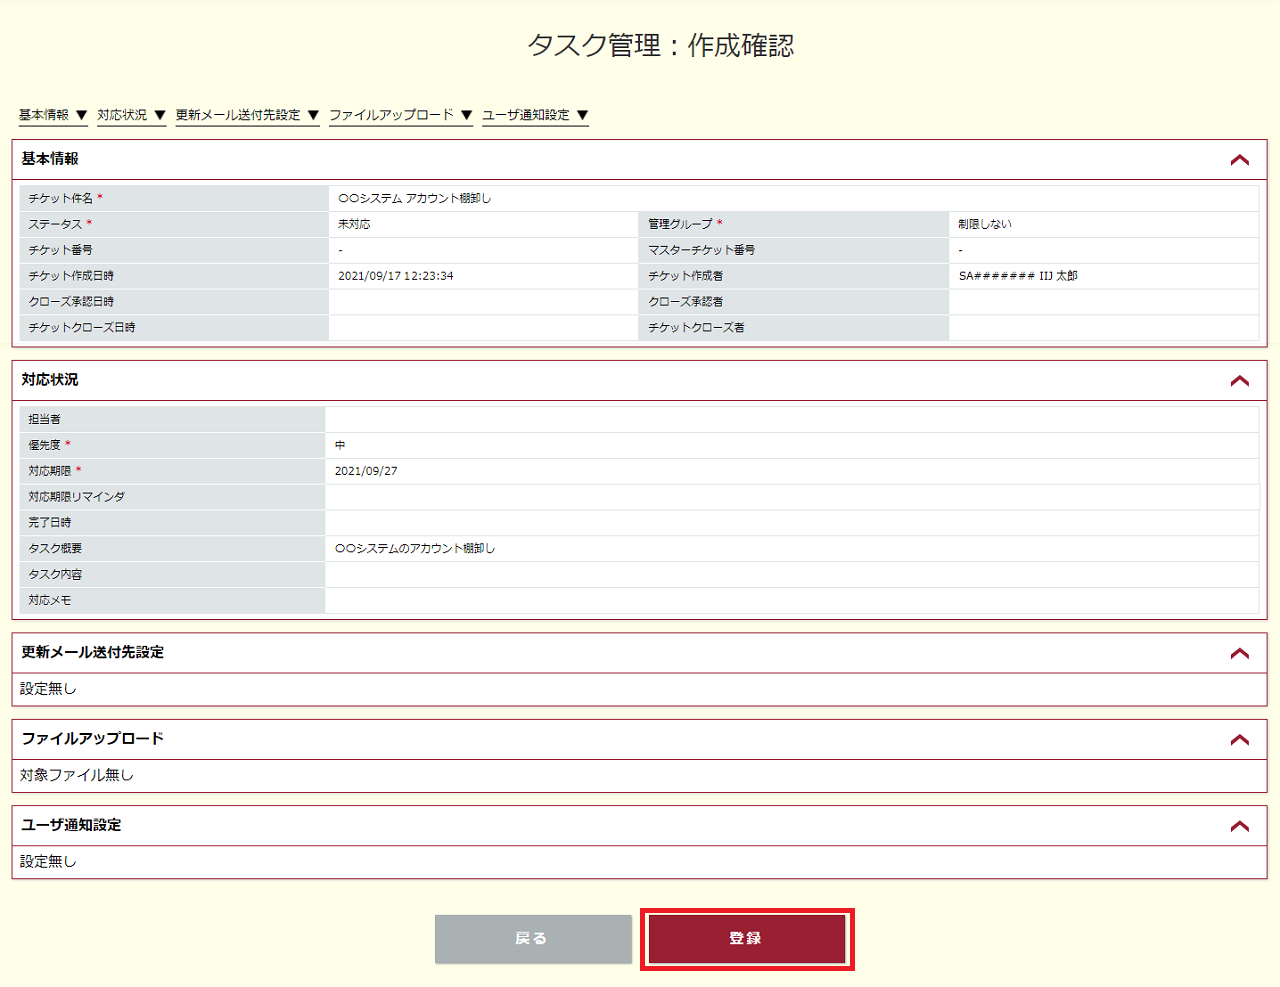This screenshot has height=987, width=1280.
Task: Click the チケット件名 label
Action: pyautogui.click(x=61, y=198)
